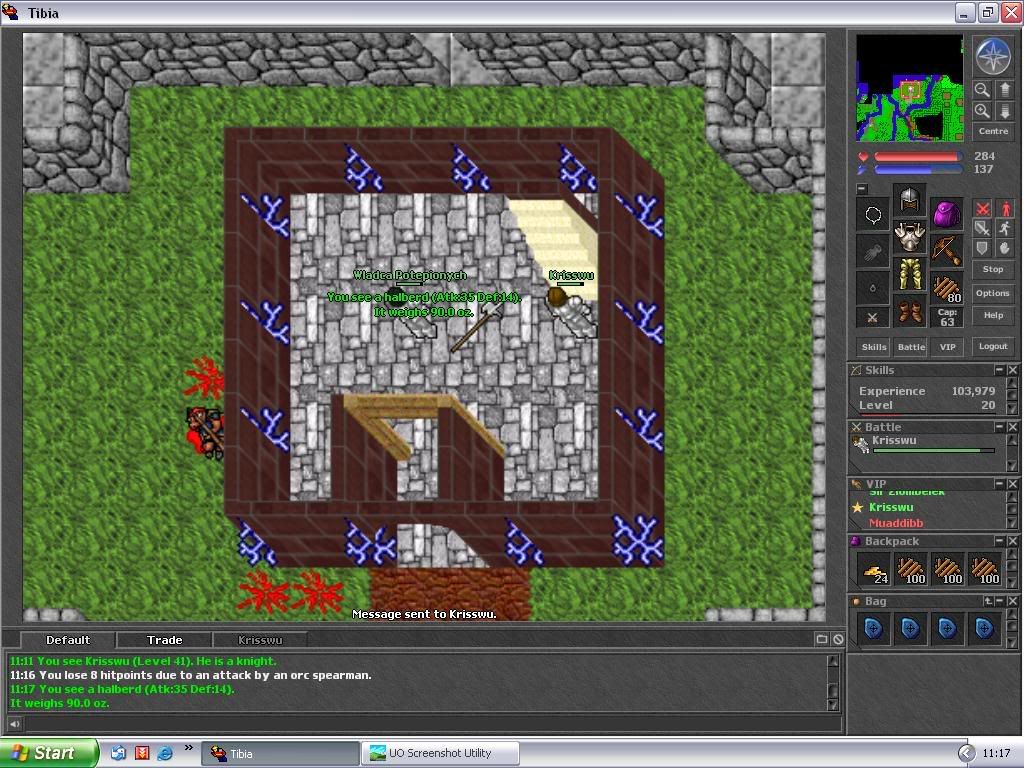Open the purple backpack slot
1024x768 pixels.
click(x=946, y=213)
